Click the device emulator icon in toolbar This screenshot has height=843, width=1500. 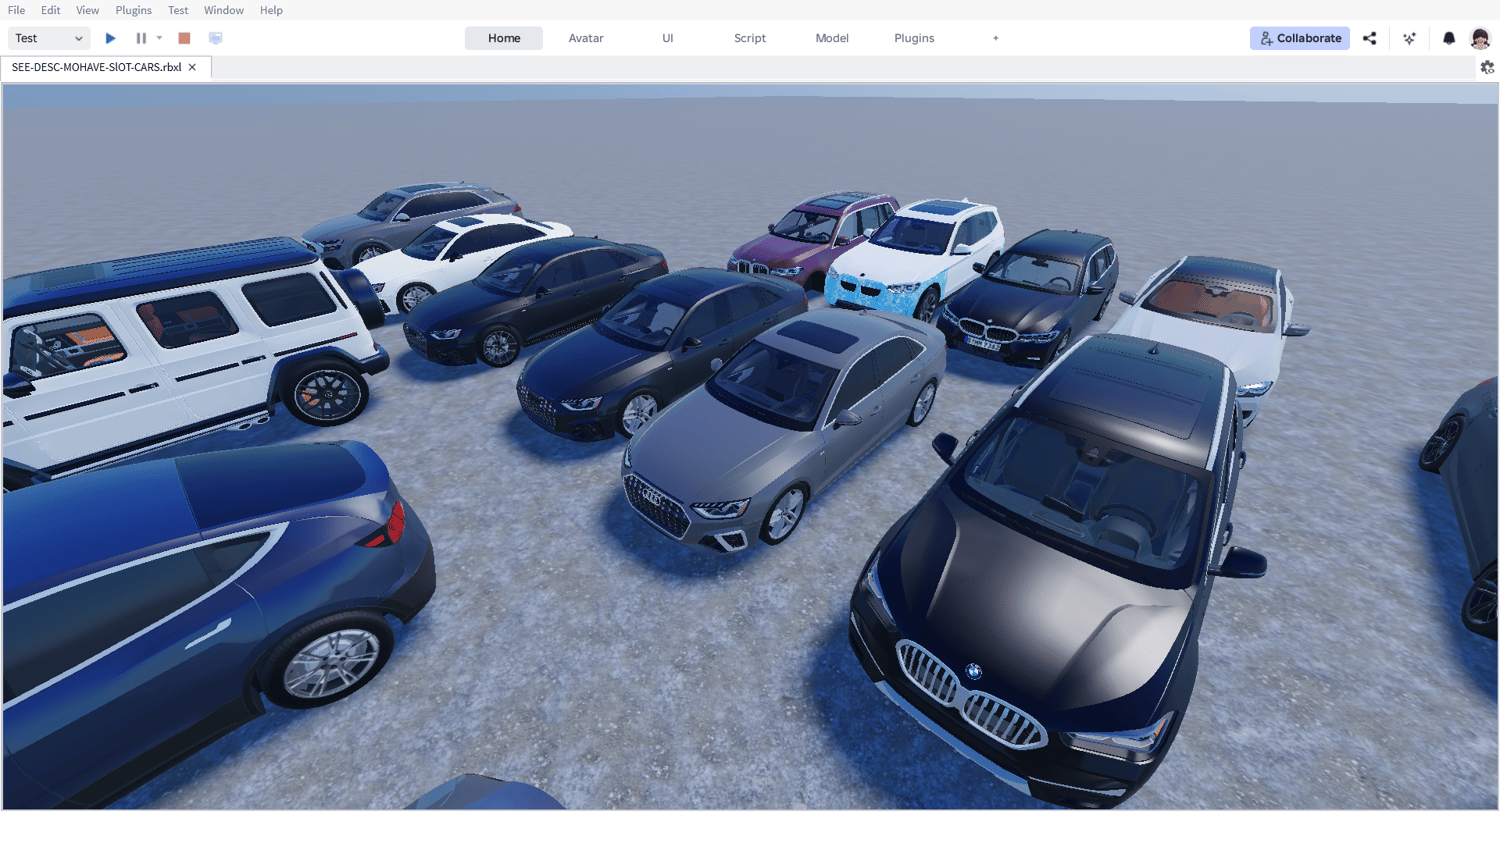click(x=215, y=38)
